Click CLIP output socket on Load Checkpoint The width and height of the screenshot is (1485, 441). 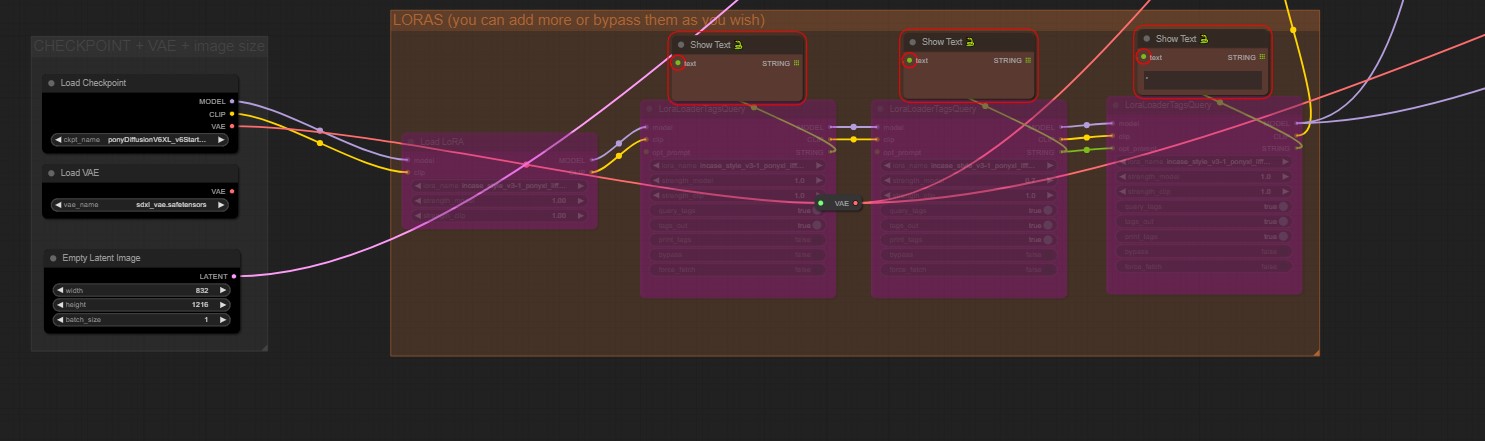[x=232, y=114]
